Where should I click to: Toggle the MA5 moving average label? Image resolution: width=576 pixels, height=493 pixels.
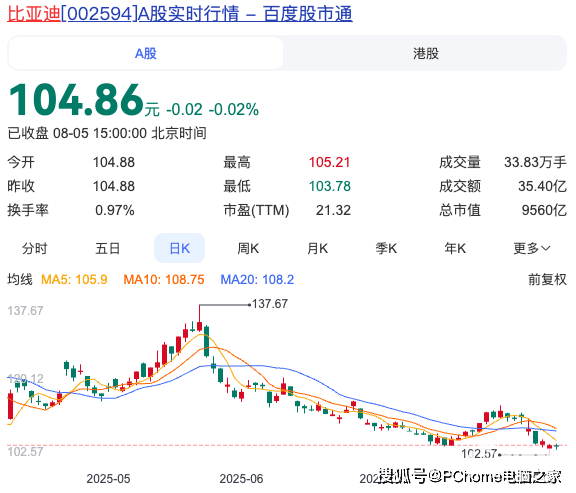(x=74, y=280)
